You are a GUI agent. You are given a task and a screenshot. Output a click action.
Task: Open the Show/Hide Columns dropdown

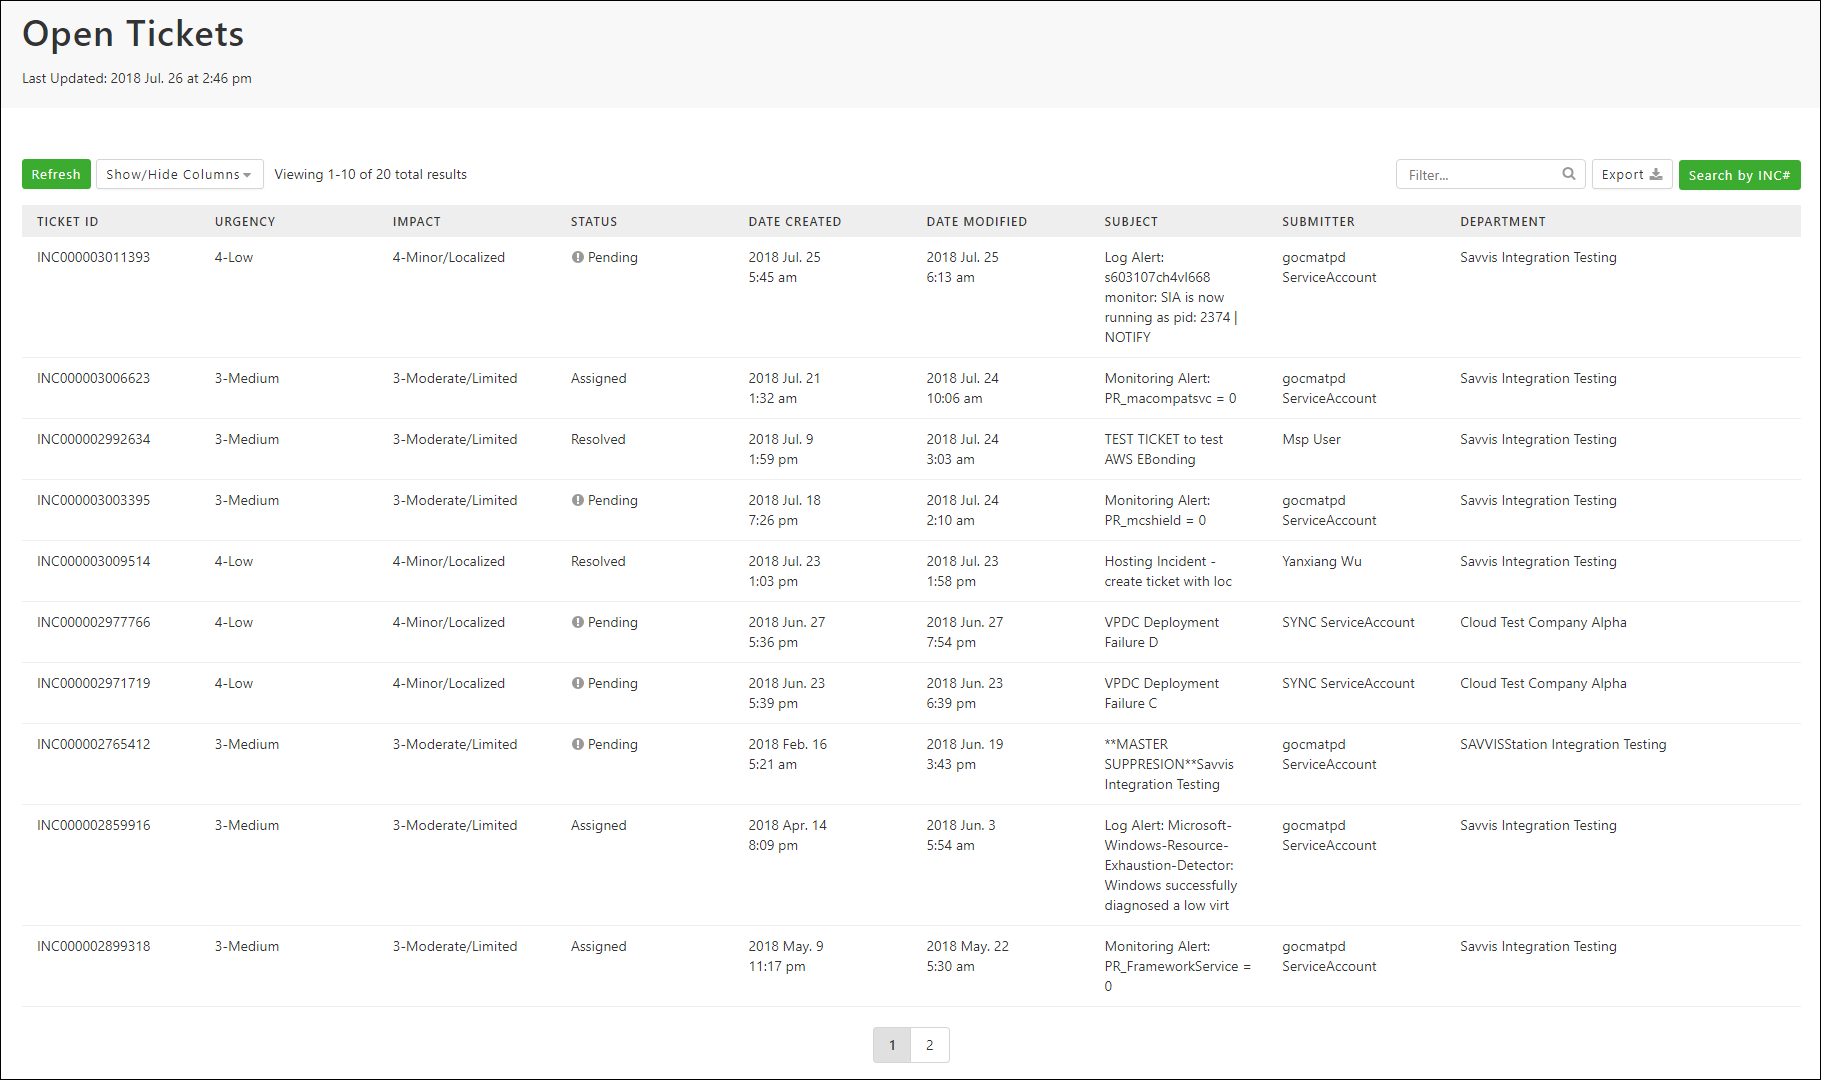click(x=179, y=174)
